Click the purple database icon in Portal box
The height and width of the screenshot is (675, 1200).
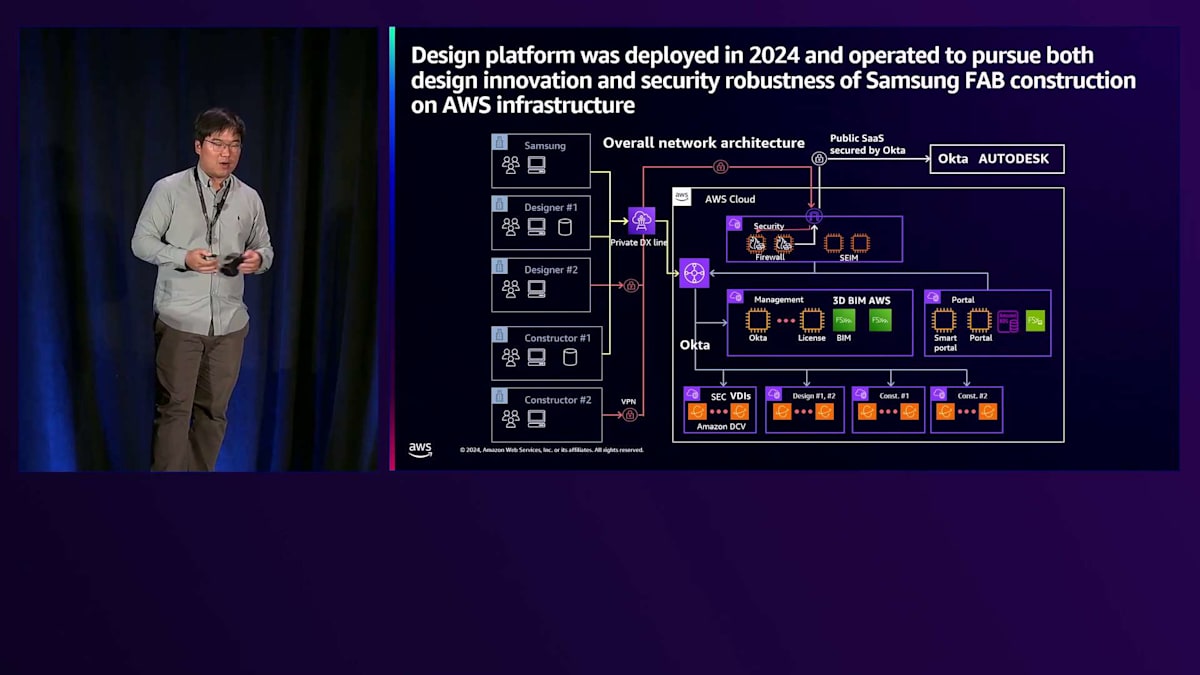click(1008, 321)
